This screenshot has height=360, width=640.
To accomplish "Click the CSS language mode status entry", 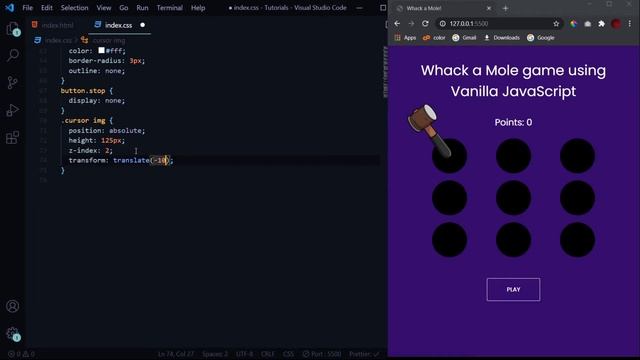I will click(x=288, y=354).
